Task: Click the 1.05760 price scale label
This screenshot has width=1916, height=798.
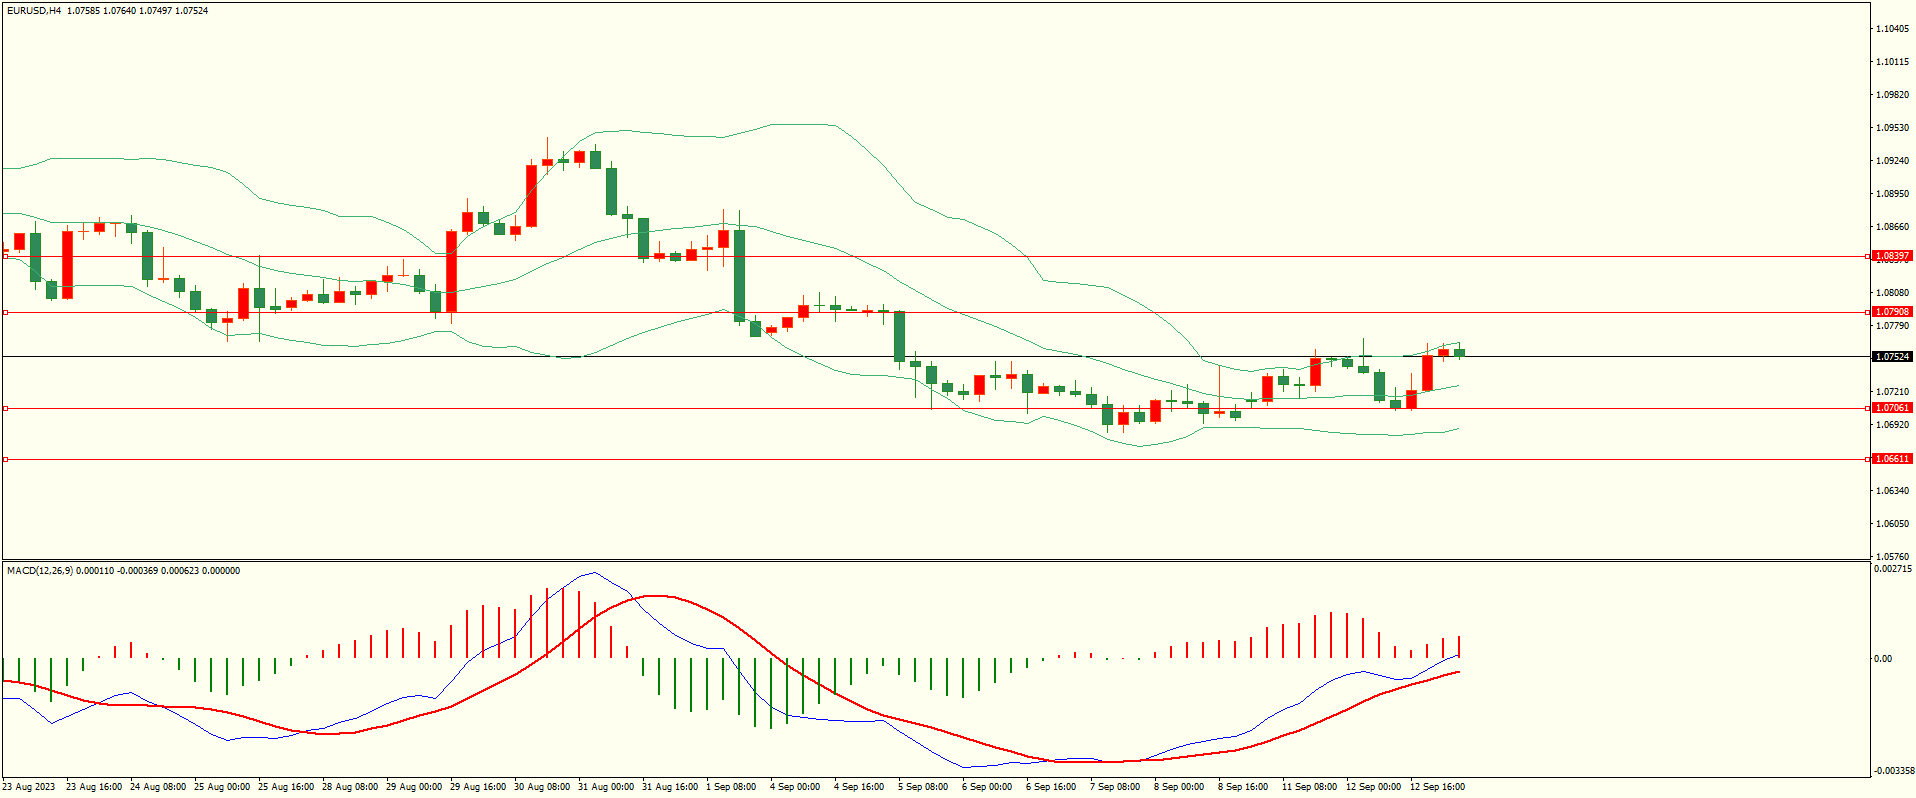Action: point(1891,557)
